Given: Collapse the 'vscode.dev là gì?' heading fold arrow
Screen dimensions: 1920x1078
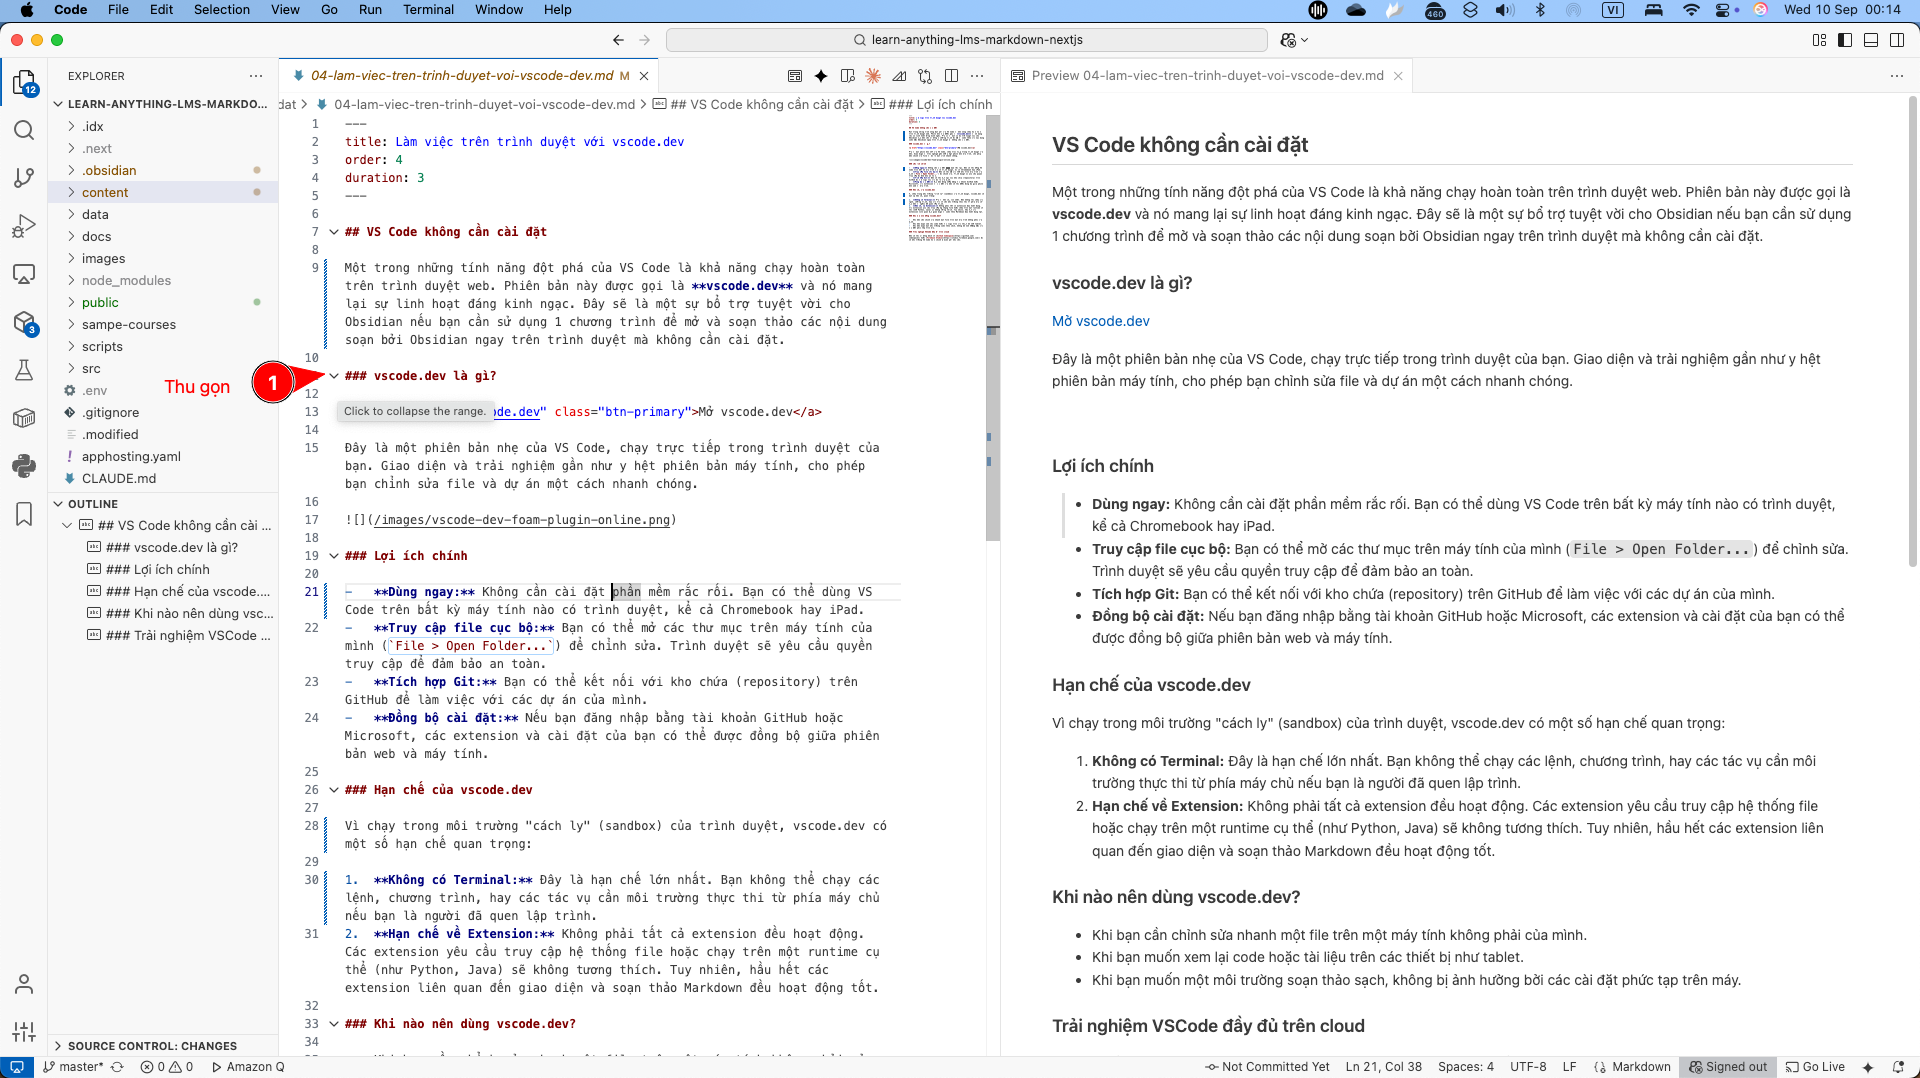Looking at the screenshot, I should pos(334,376).
